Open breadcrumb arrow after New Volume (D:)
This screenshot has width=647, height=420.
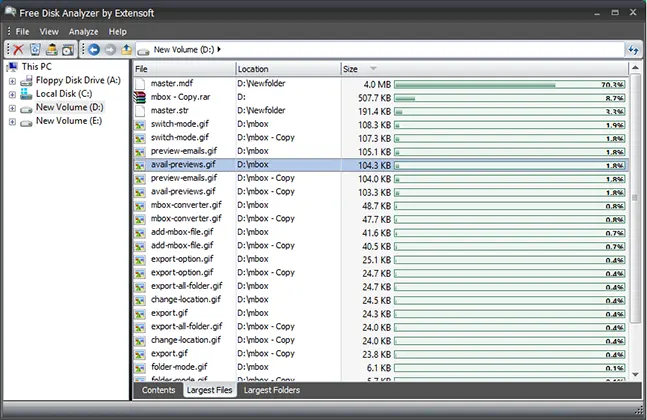click(219, 50)
